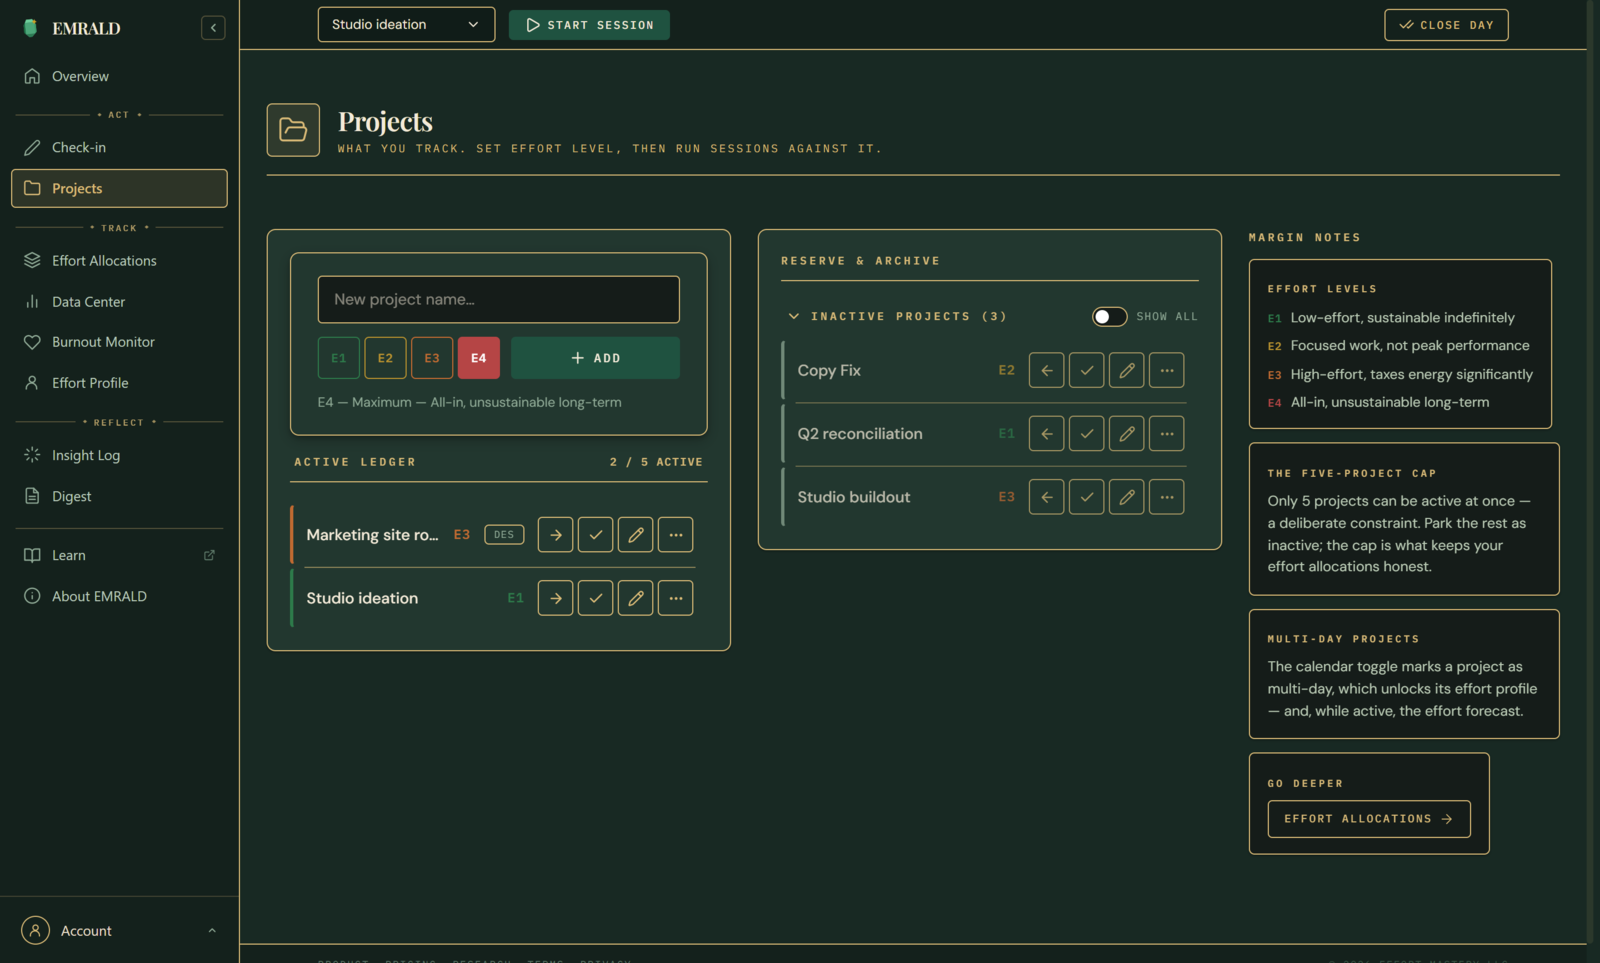The image size is (1600, 963).
Task: Collapse the sidebar with the chevron button
Action: pyautogui.click(x=213, y=28)
